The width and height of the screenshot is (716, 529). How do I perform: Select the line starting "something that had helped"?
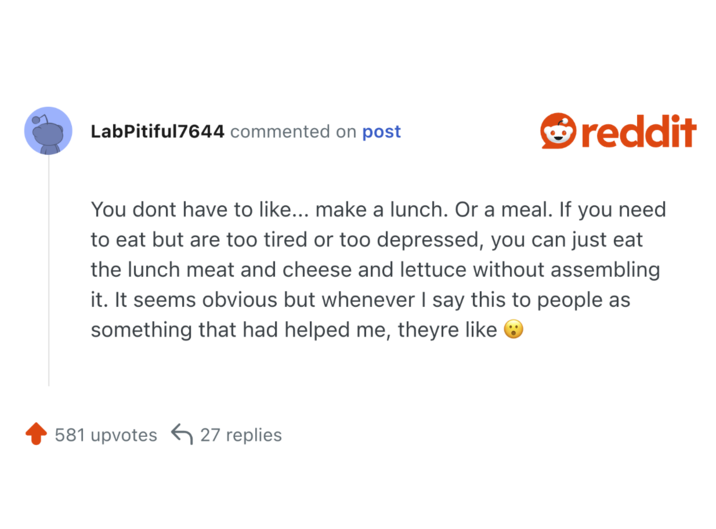click(x=293, y=329)
